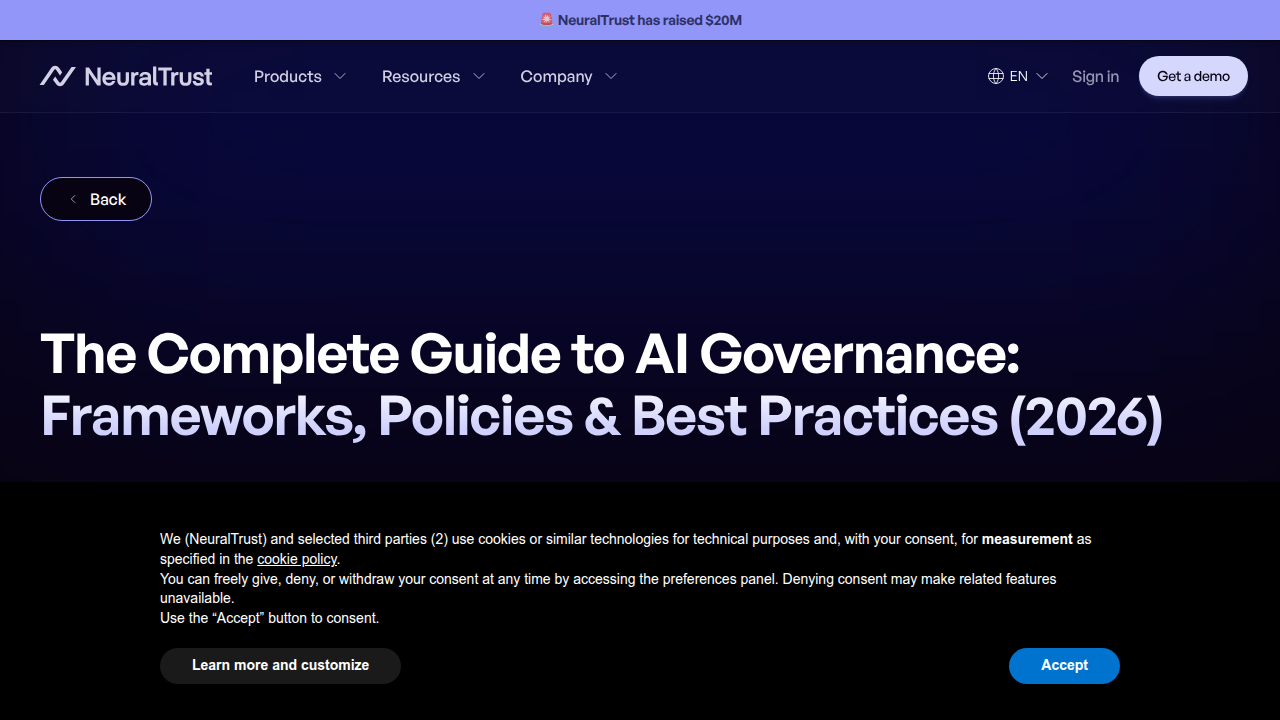This screenshot has height=720, width=1280.
Task: Expand the Resources menu chevron
Action: (479, 76)
